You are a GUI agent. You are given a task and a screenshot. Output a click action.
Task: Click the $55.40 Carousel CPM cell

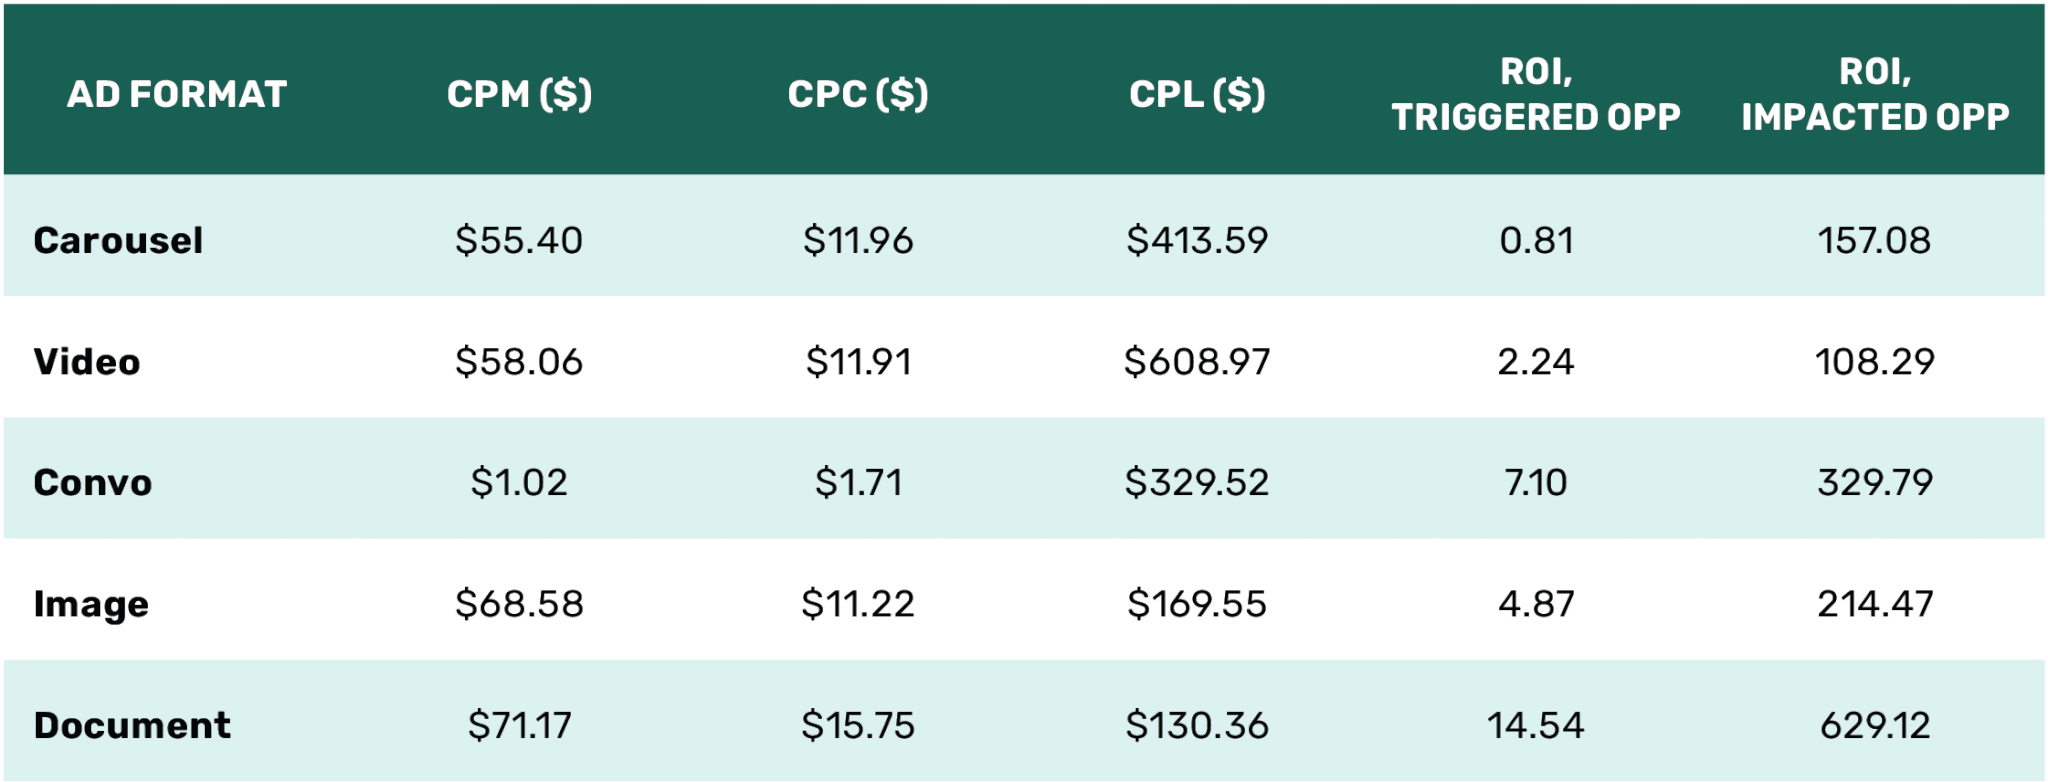519,240
